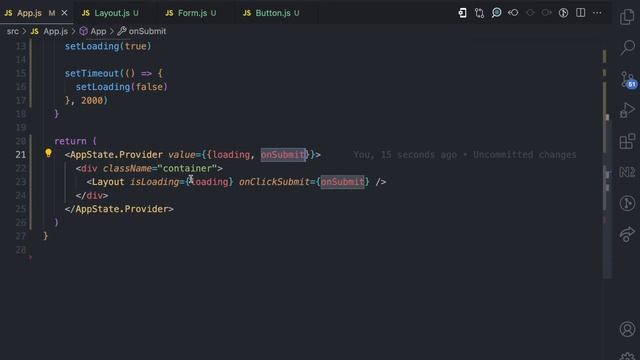640x360 pixels.
Task: Click the 'return' keyword on line 20
Action: pyautogui.click(x=70, y=141)
